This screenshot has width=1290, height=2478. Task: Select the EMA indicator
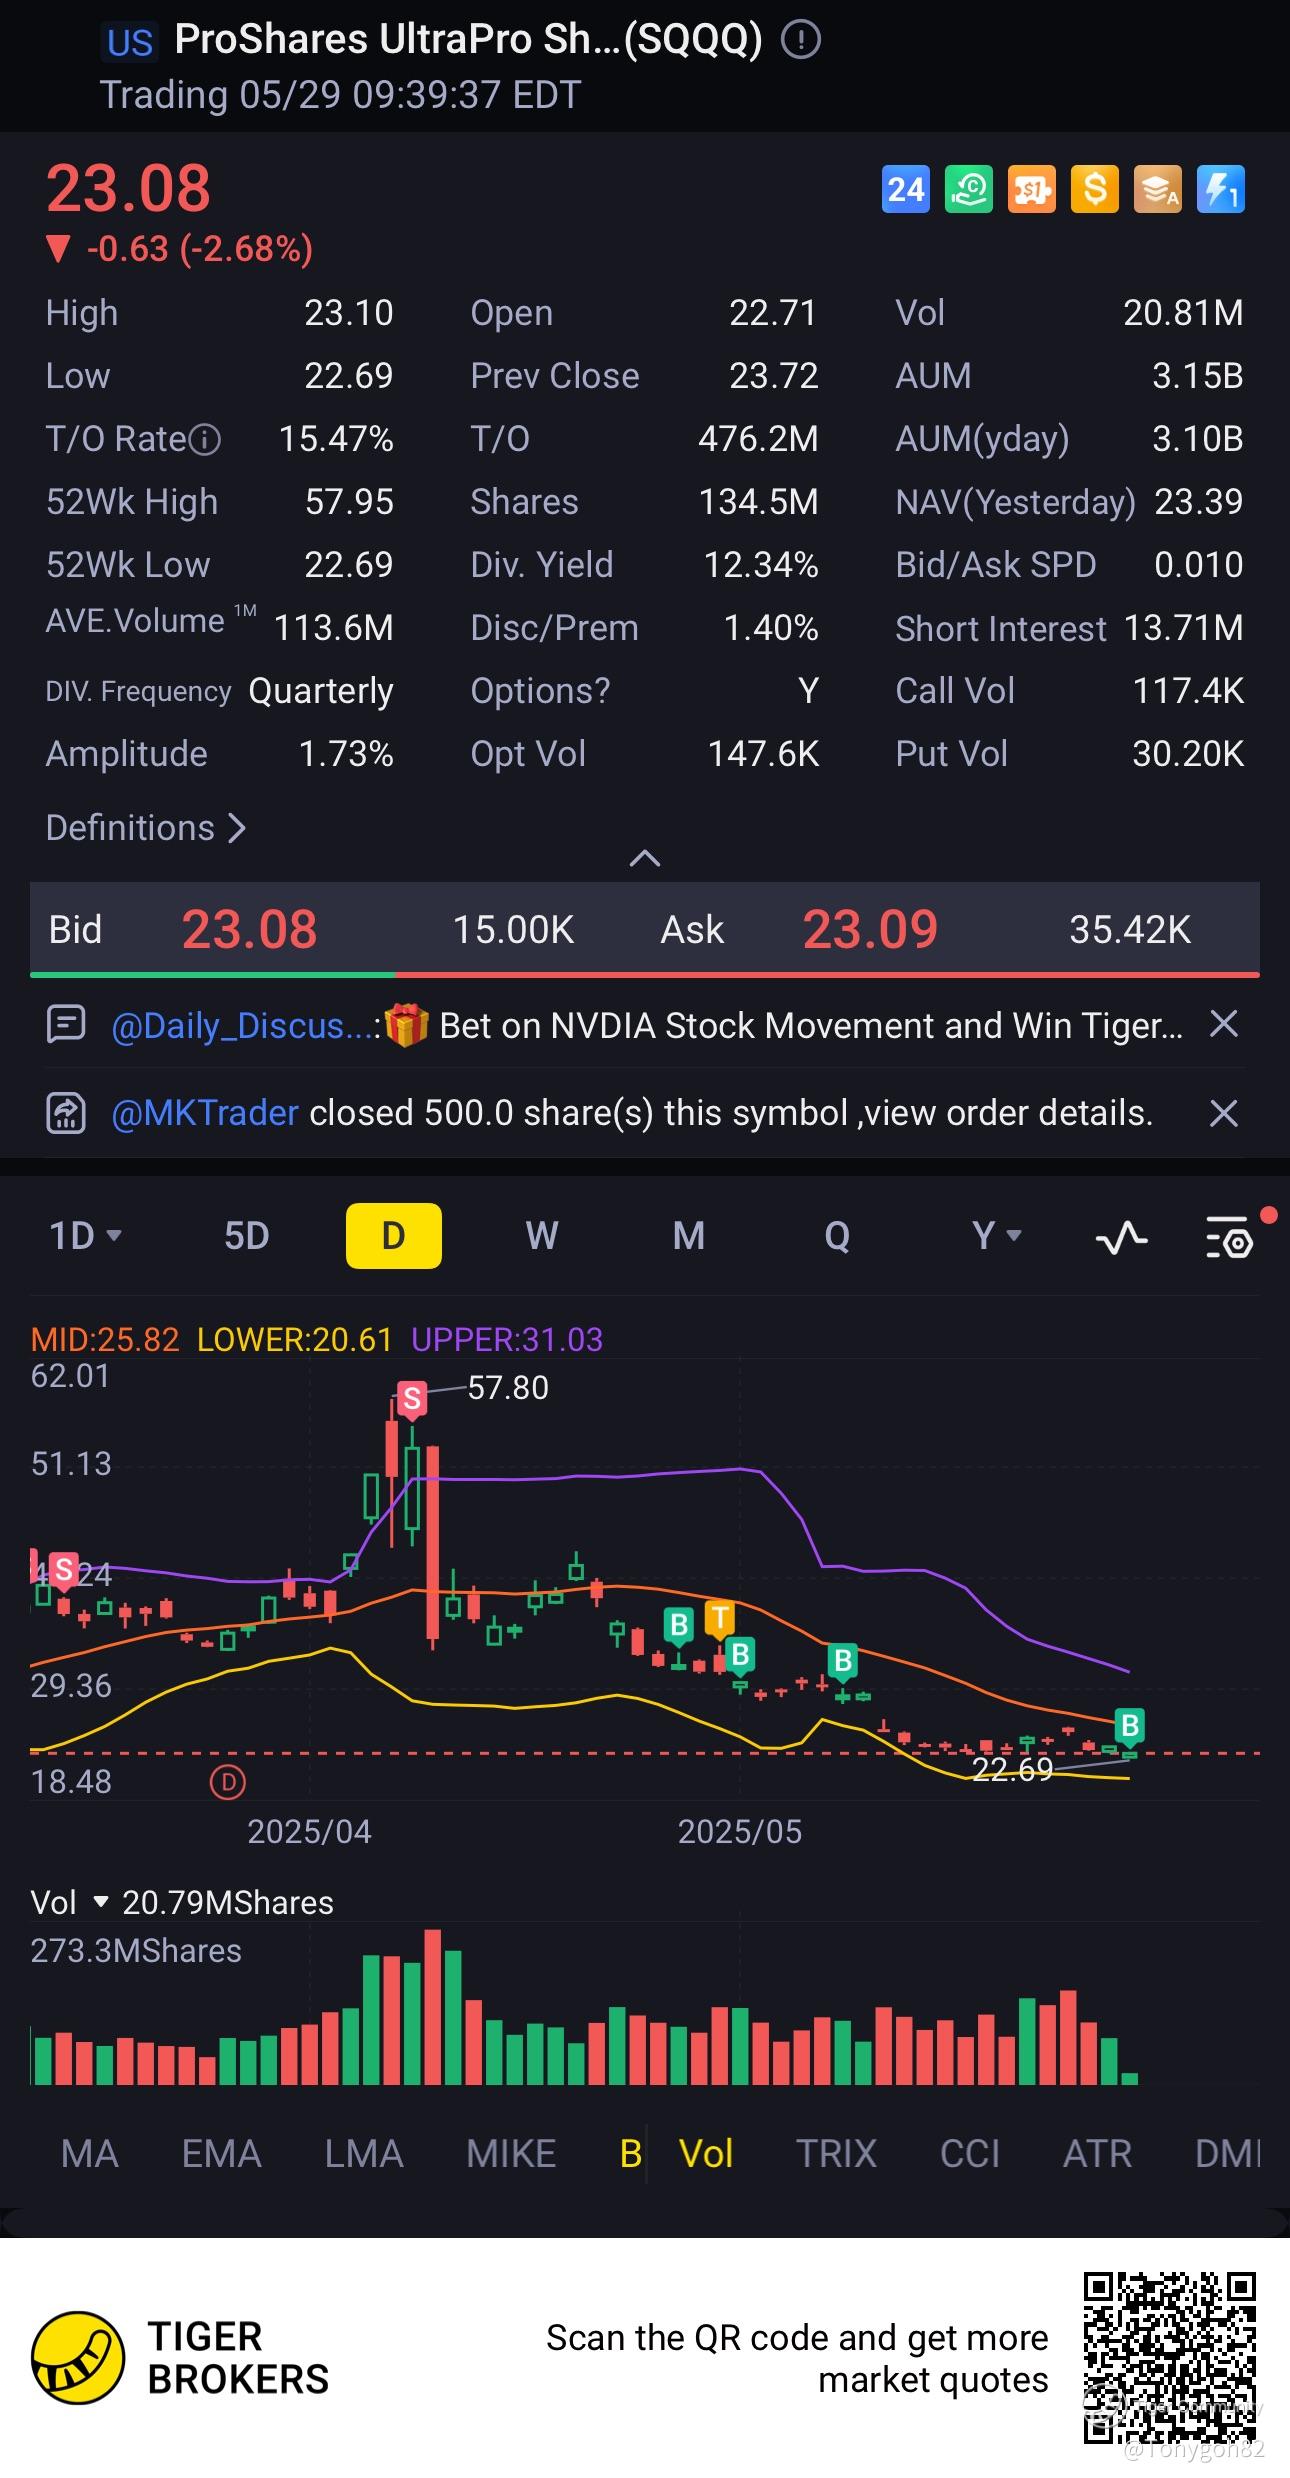[x=222, y=2153]
